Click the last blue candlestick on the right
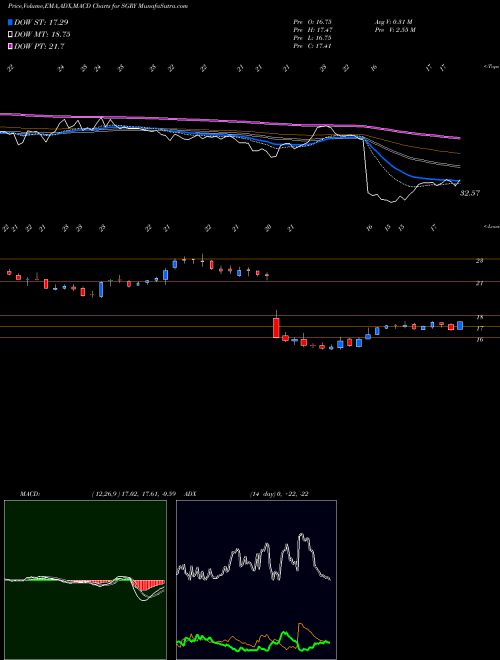Viewport: 500px width, 660px height. [x=460, y=325]
